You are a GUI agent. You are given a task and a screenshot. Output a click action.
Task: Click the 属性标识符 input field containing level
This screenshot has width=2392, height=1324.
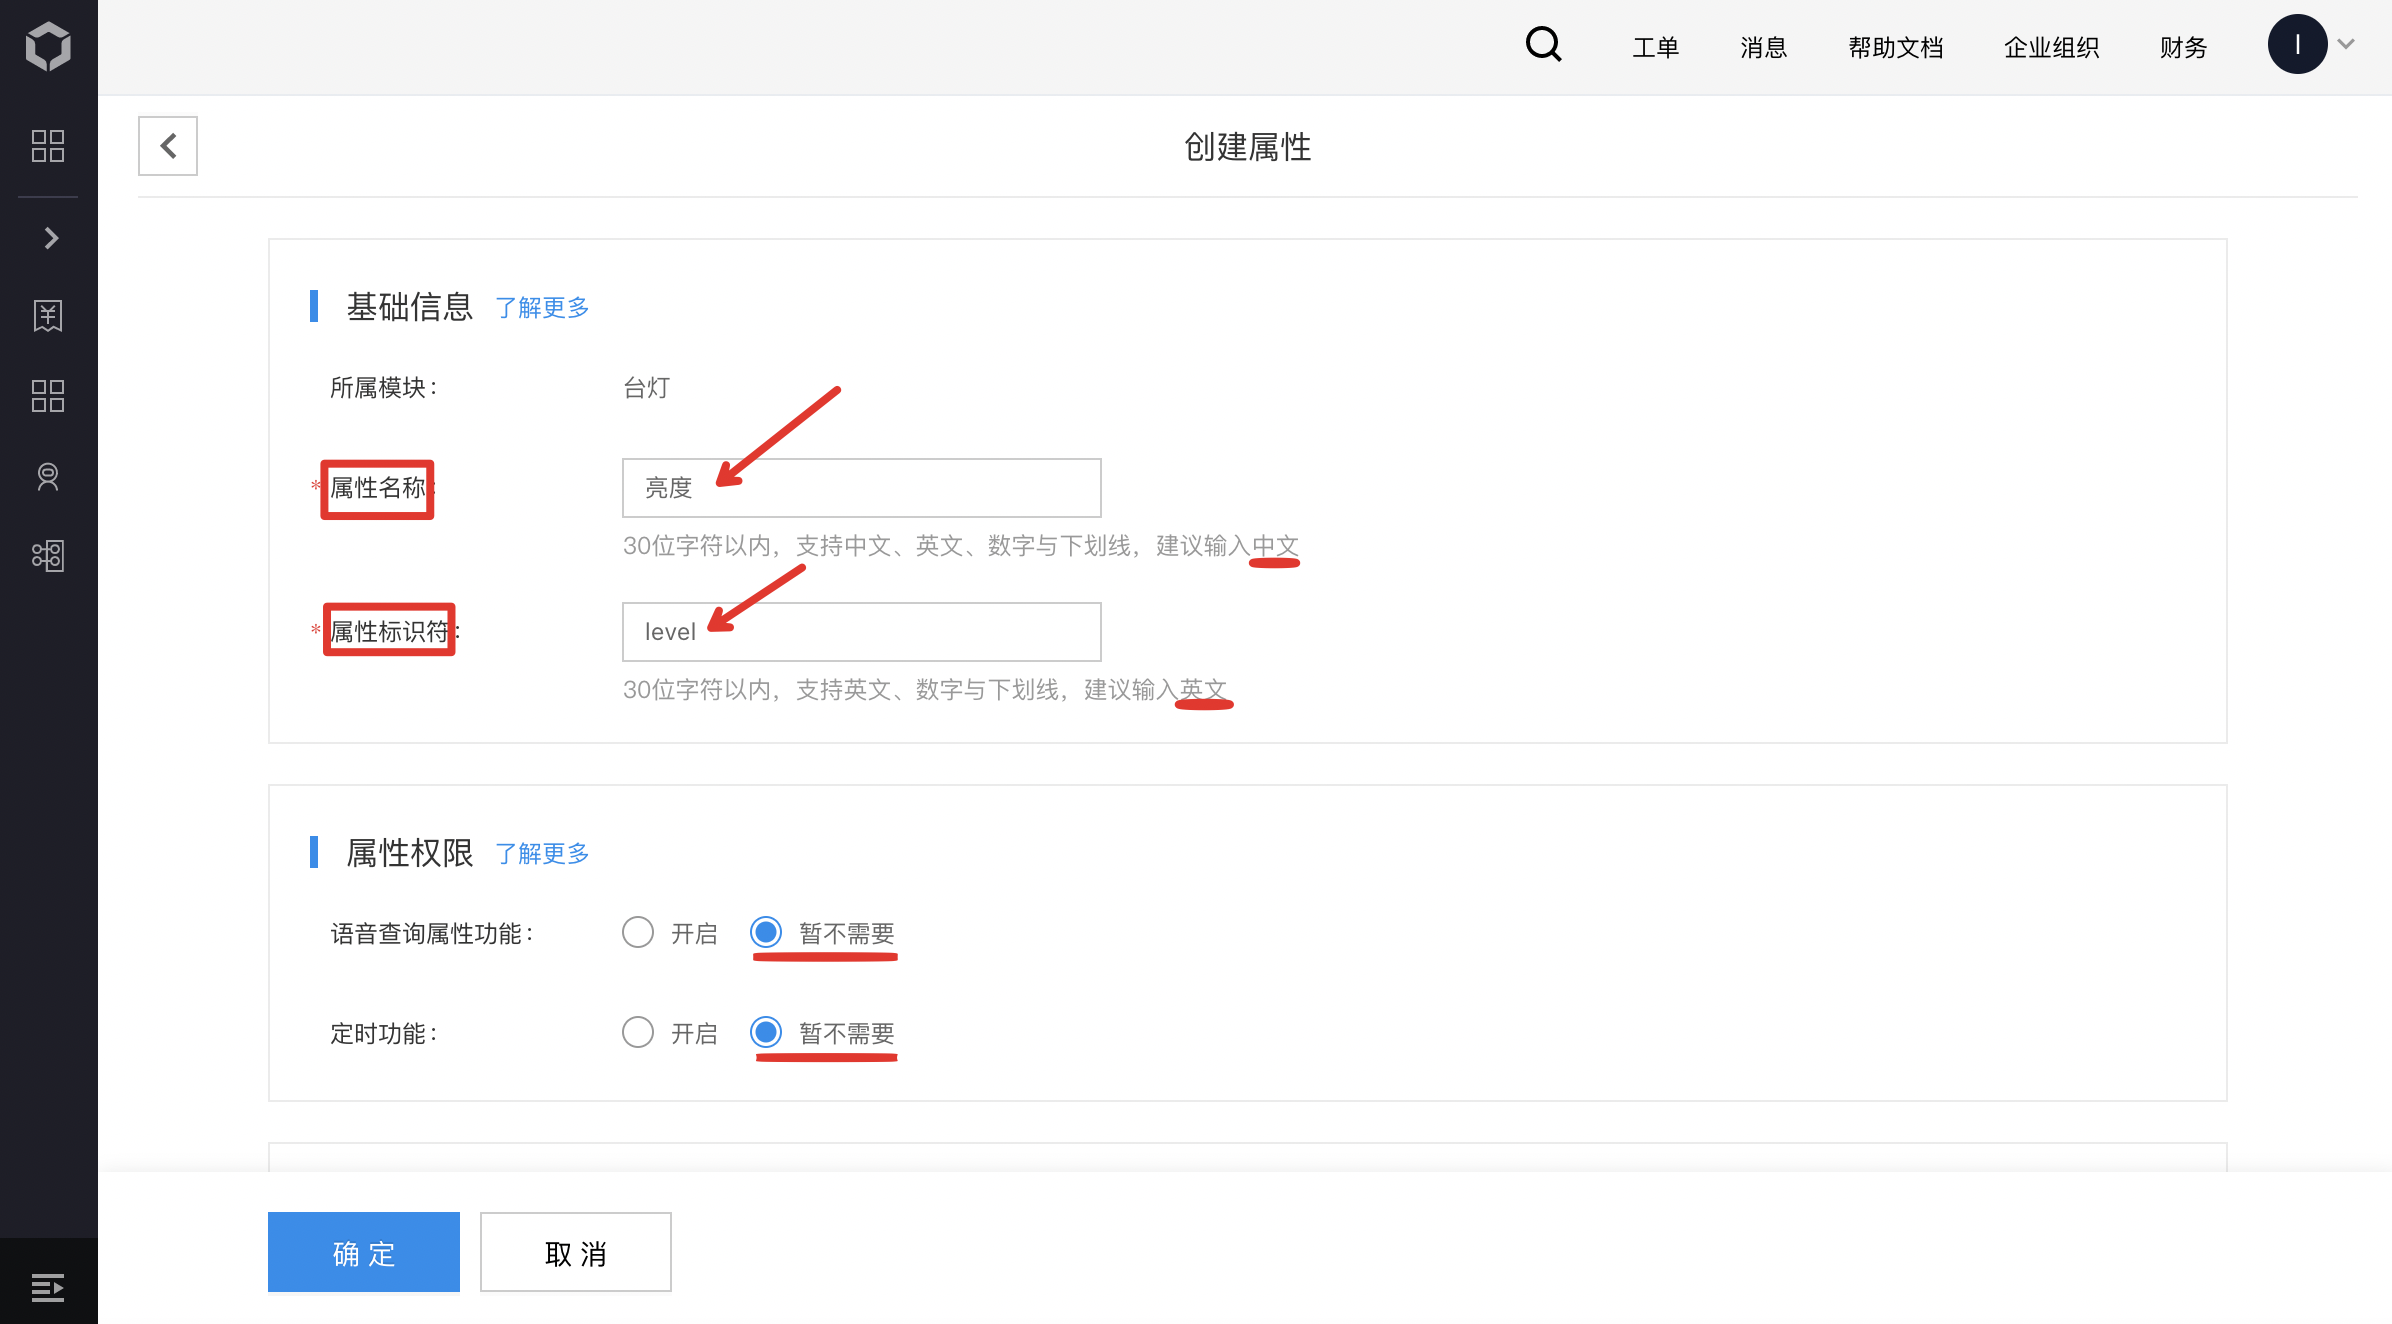click(862, 632)
